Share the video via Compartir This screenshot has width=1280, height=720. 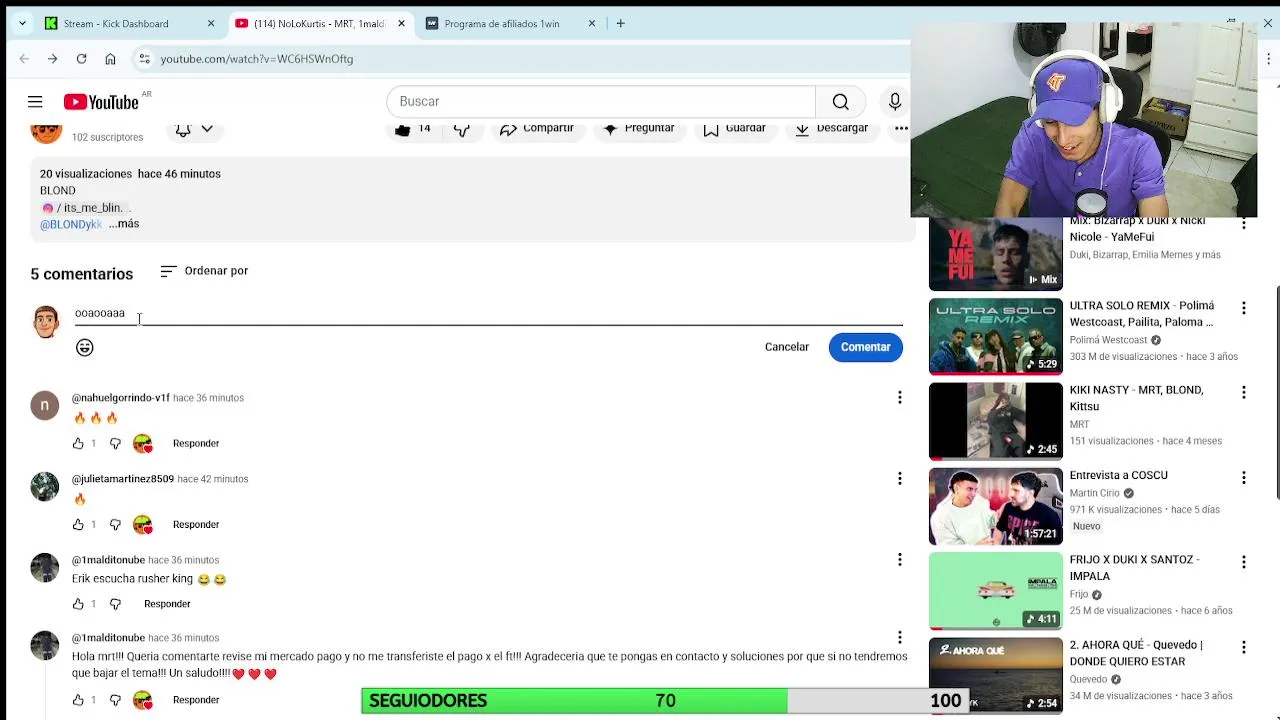tap(537, 129)
